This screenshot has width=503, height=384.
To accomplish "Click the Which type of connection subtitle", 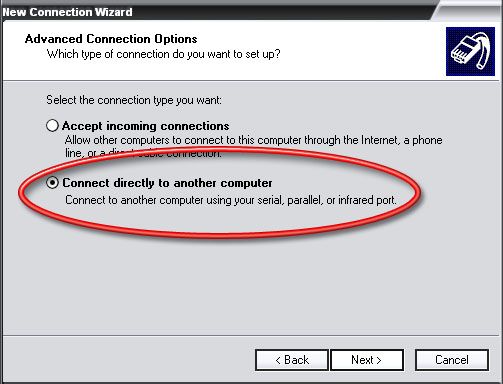I will pos(164,54).
